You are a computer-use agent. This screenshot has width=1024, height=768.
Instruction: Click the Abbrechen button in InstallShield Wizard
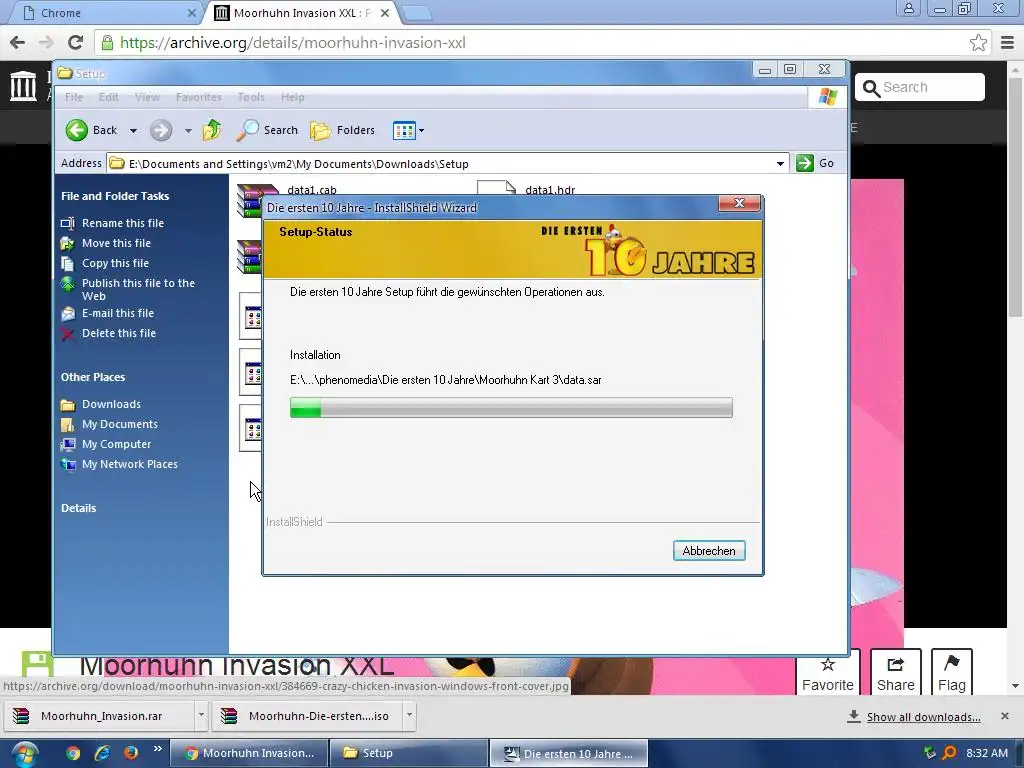click(x=709, y=551)
